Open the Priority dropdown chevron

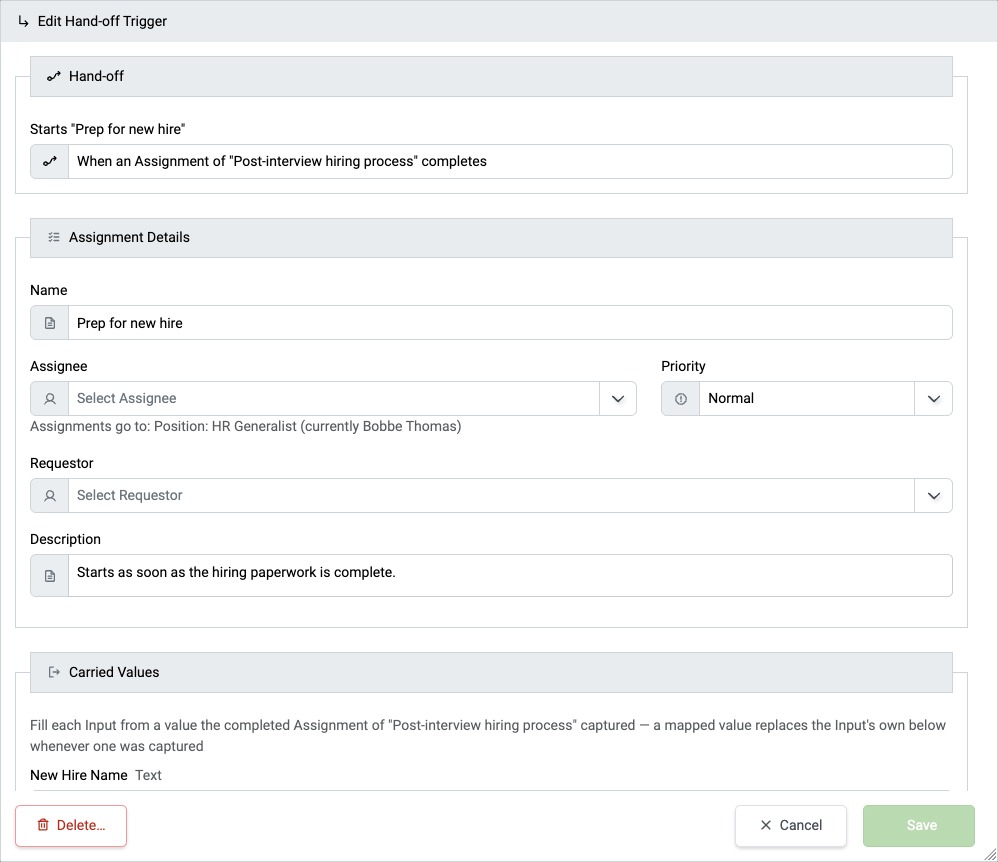pyautogui.click(x=934, y=399)
